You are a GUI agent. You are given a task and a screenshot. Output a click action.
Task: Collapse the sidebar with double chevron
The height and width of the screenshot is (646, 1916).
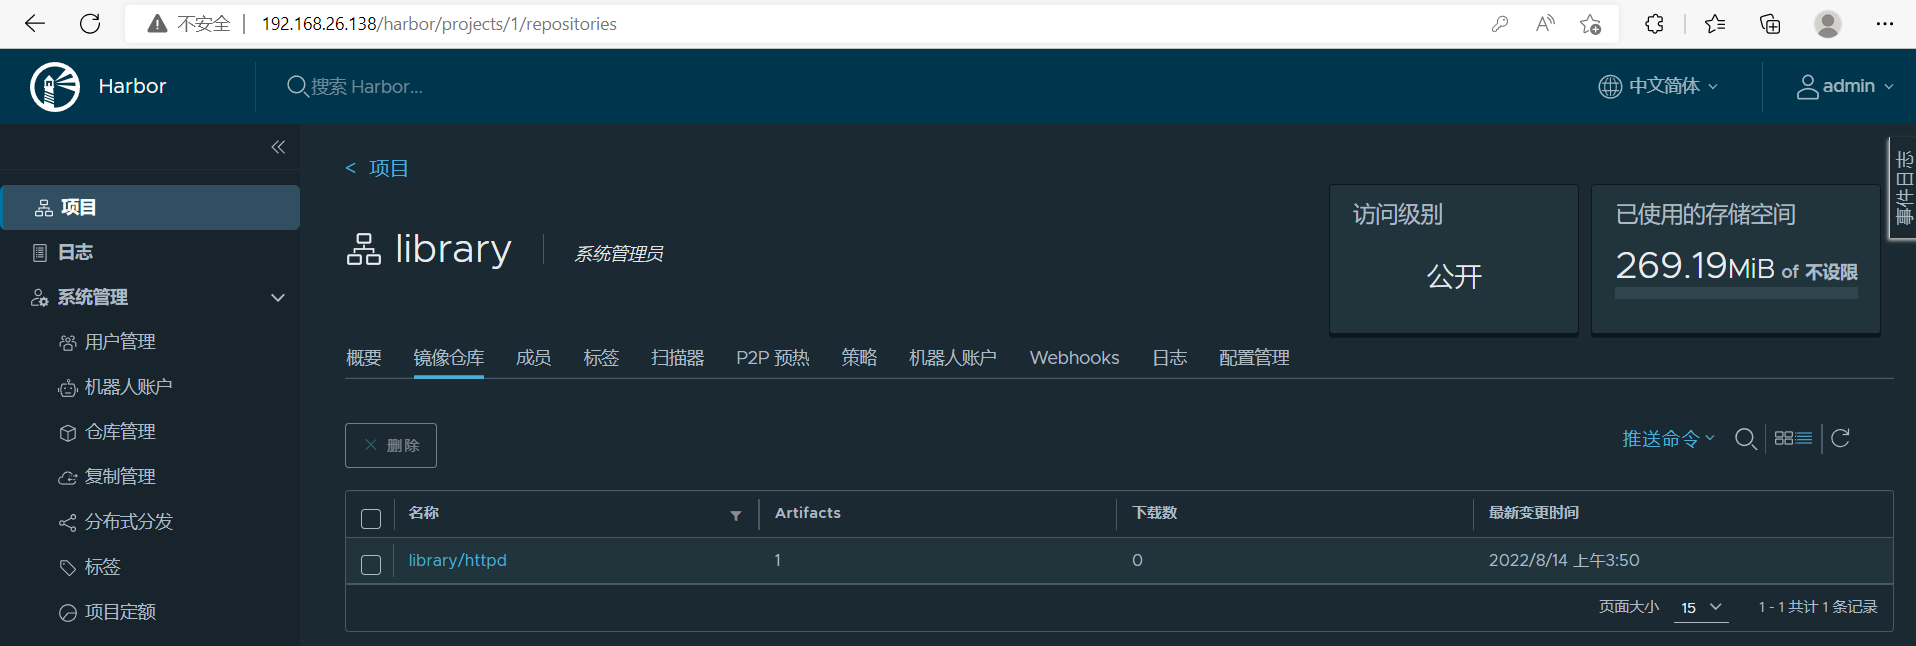point(278,147)
